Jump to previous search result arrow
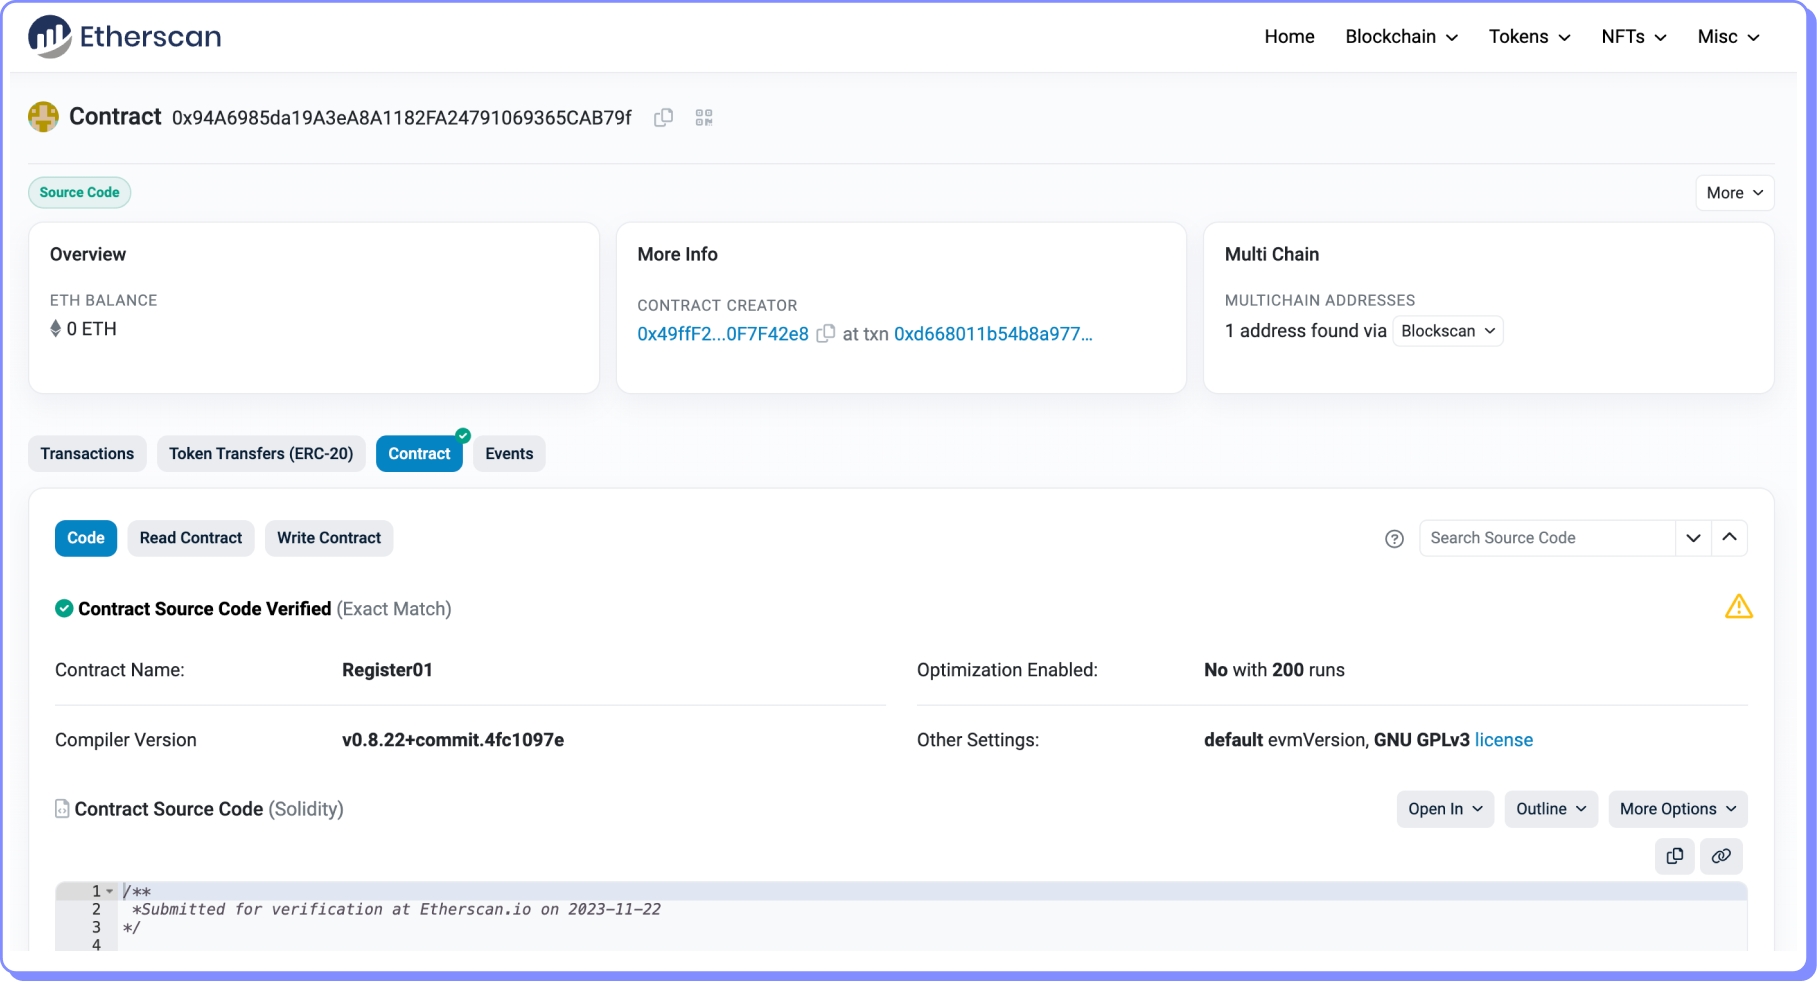Viewport: 1817px width, 982px height. 1729,538
